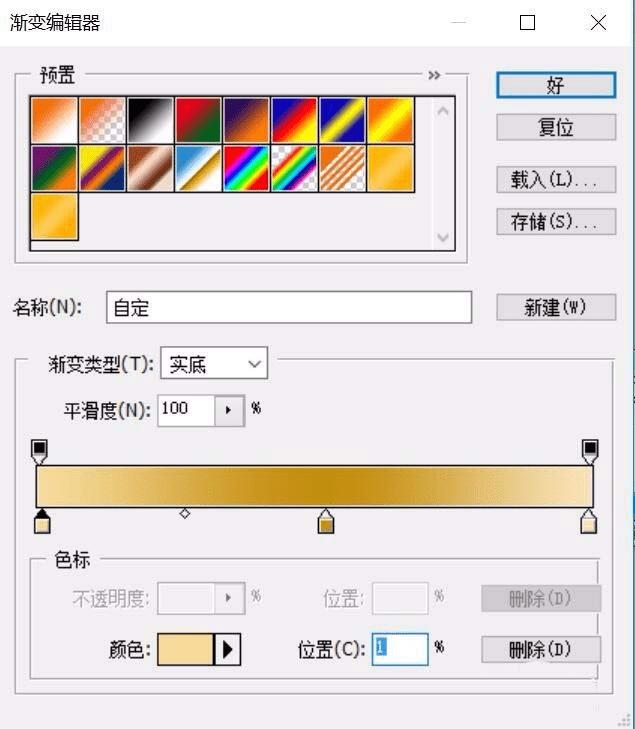Open the presets flyout menu arrows
Image resolution: width=635 pixels, height=729 pixels.
click(x=434, y=75)
